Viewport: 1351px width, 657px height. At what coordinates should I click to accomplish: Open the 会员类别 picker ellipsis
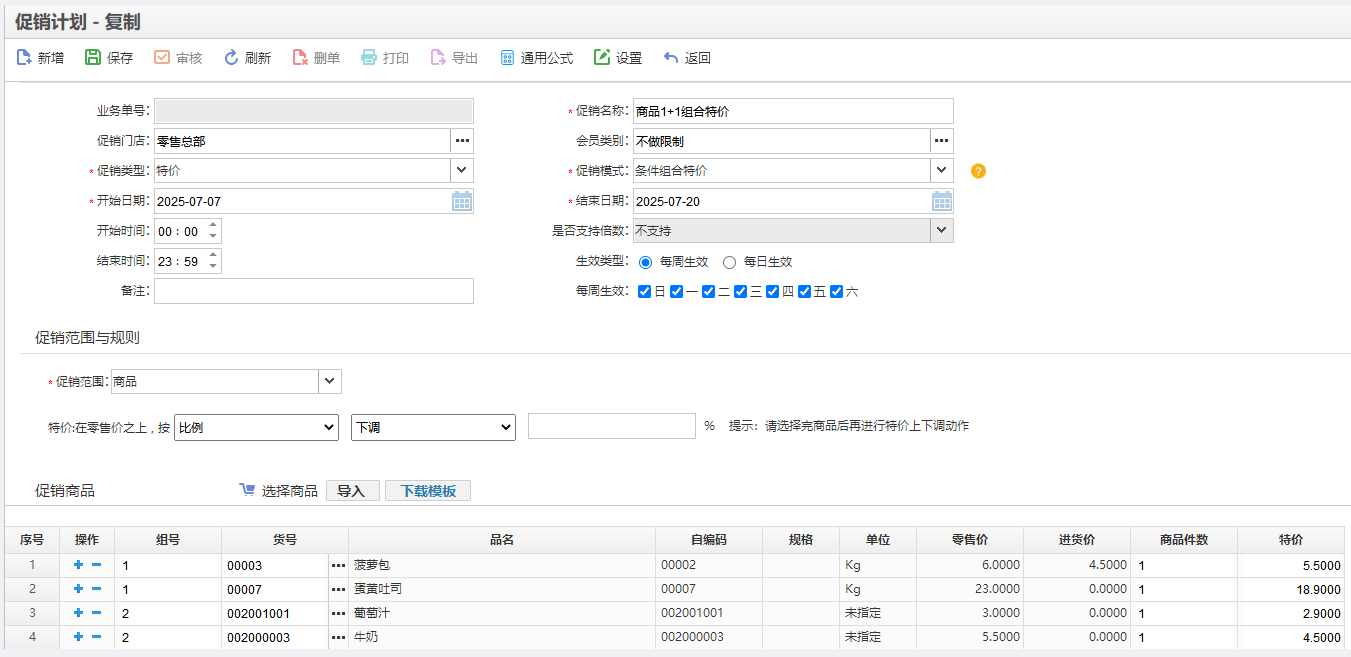pyautogui.click(x=942, y=141)
